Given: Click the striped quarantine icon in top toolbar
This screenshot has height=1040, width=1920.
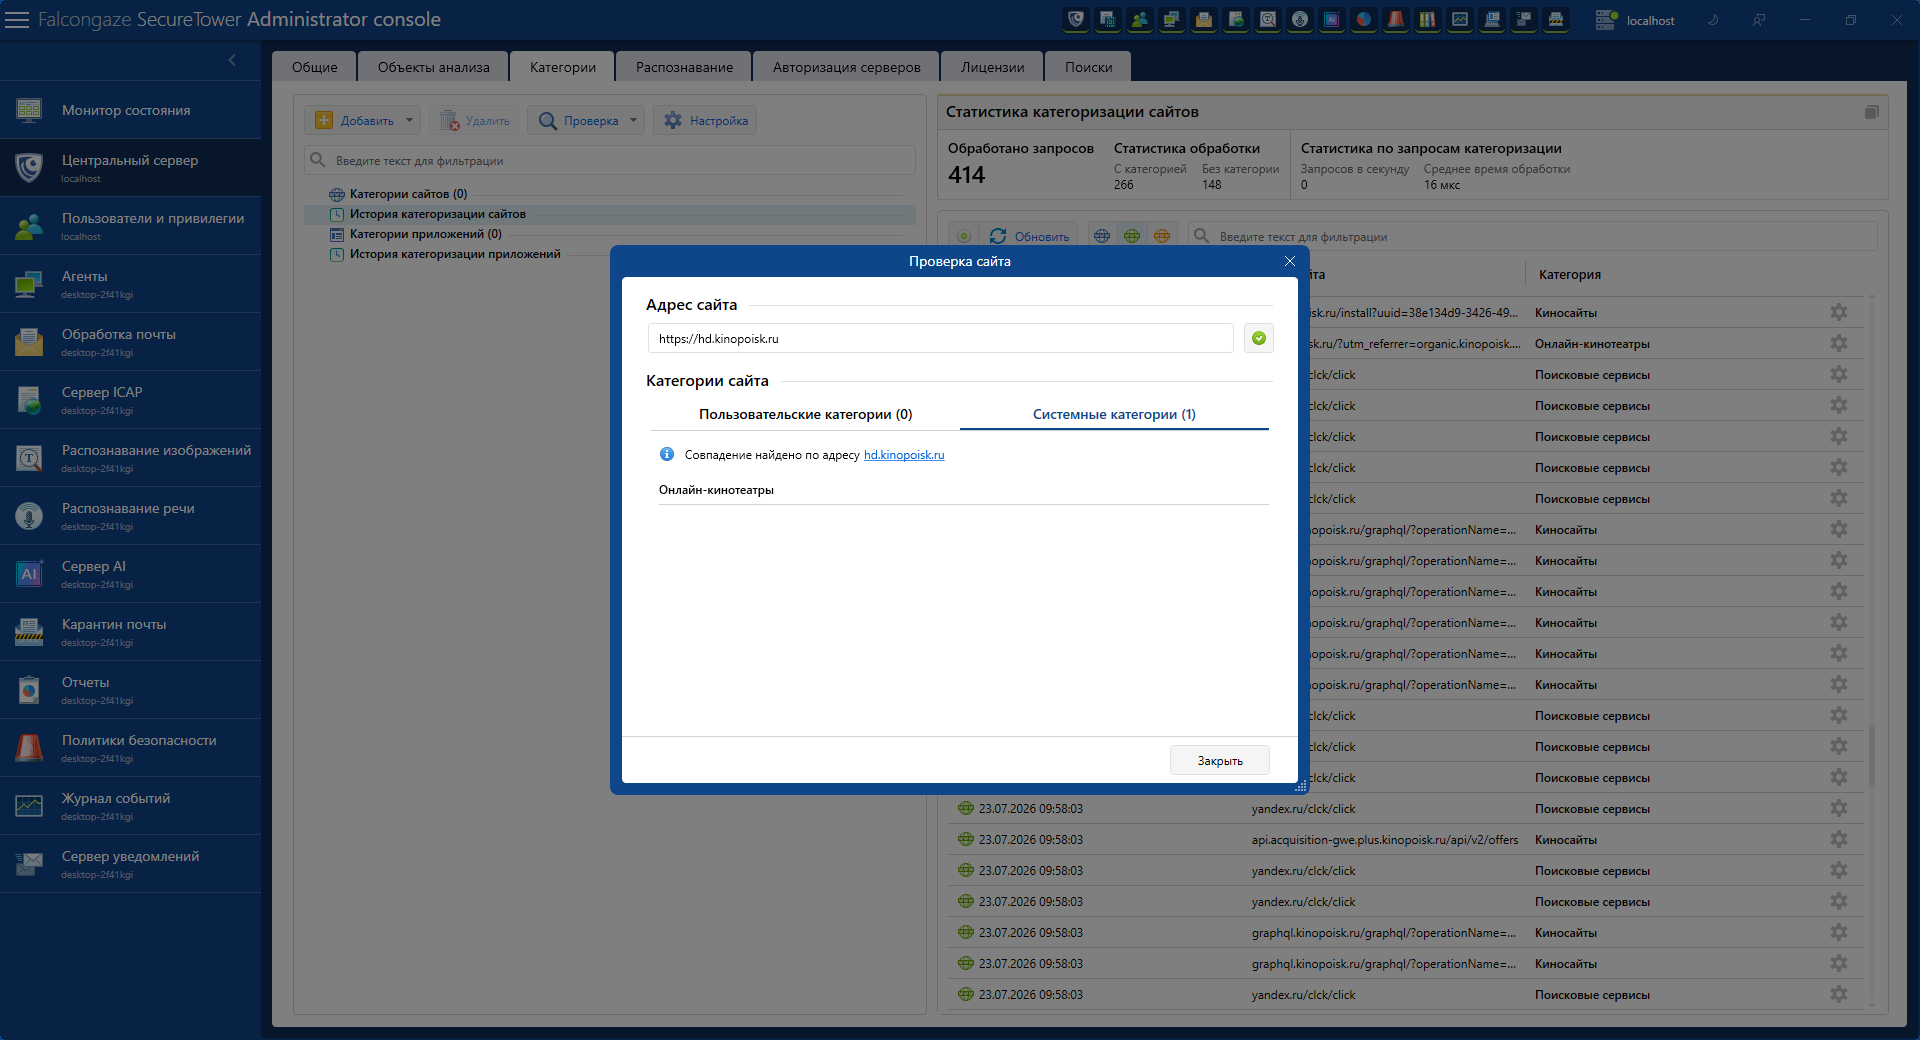Looking at the screenshot, I should pyautogui.click(x=1556, y=20).
